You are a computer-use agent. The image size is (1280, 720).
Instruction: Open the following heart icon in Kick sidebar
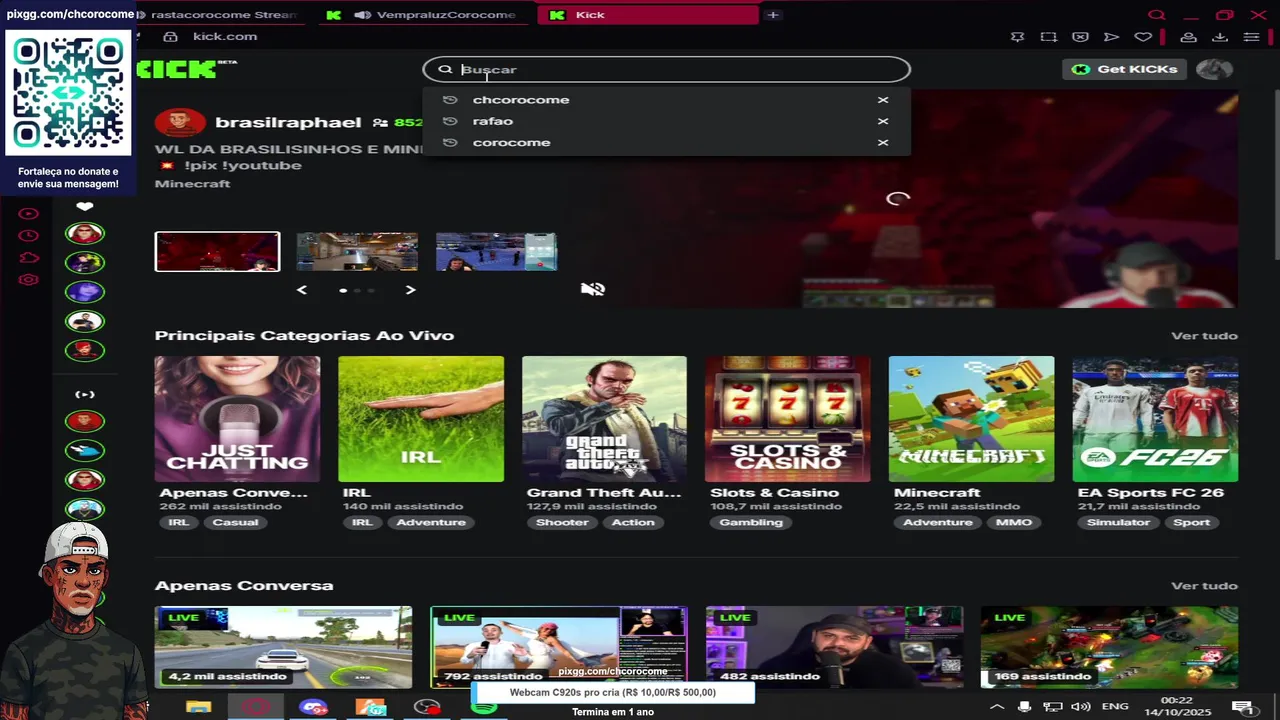point(85,206)
